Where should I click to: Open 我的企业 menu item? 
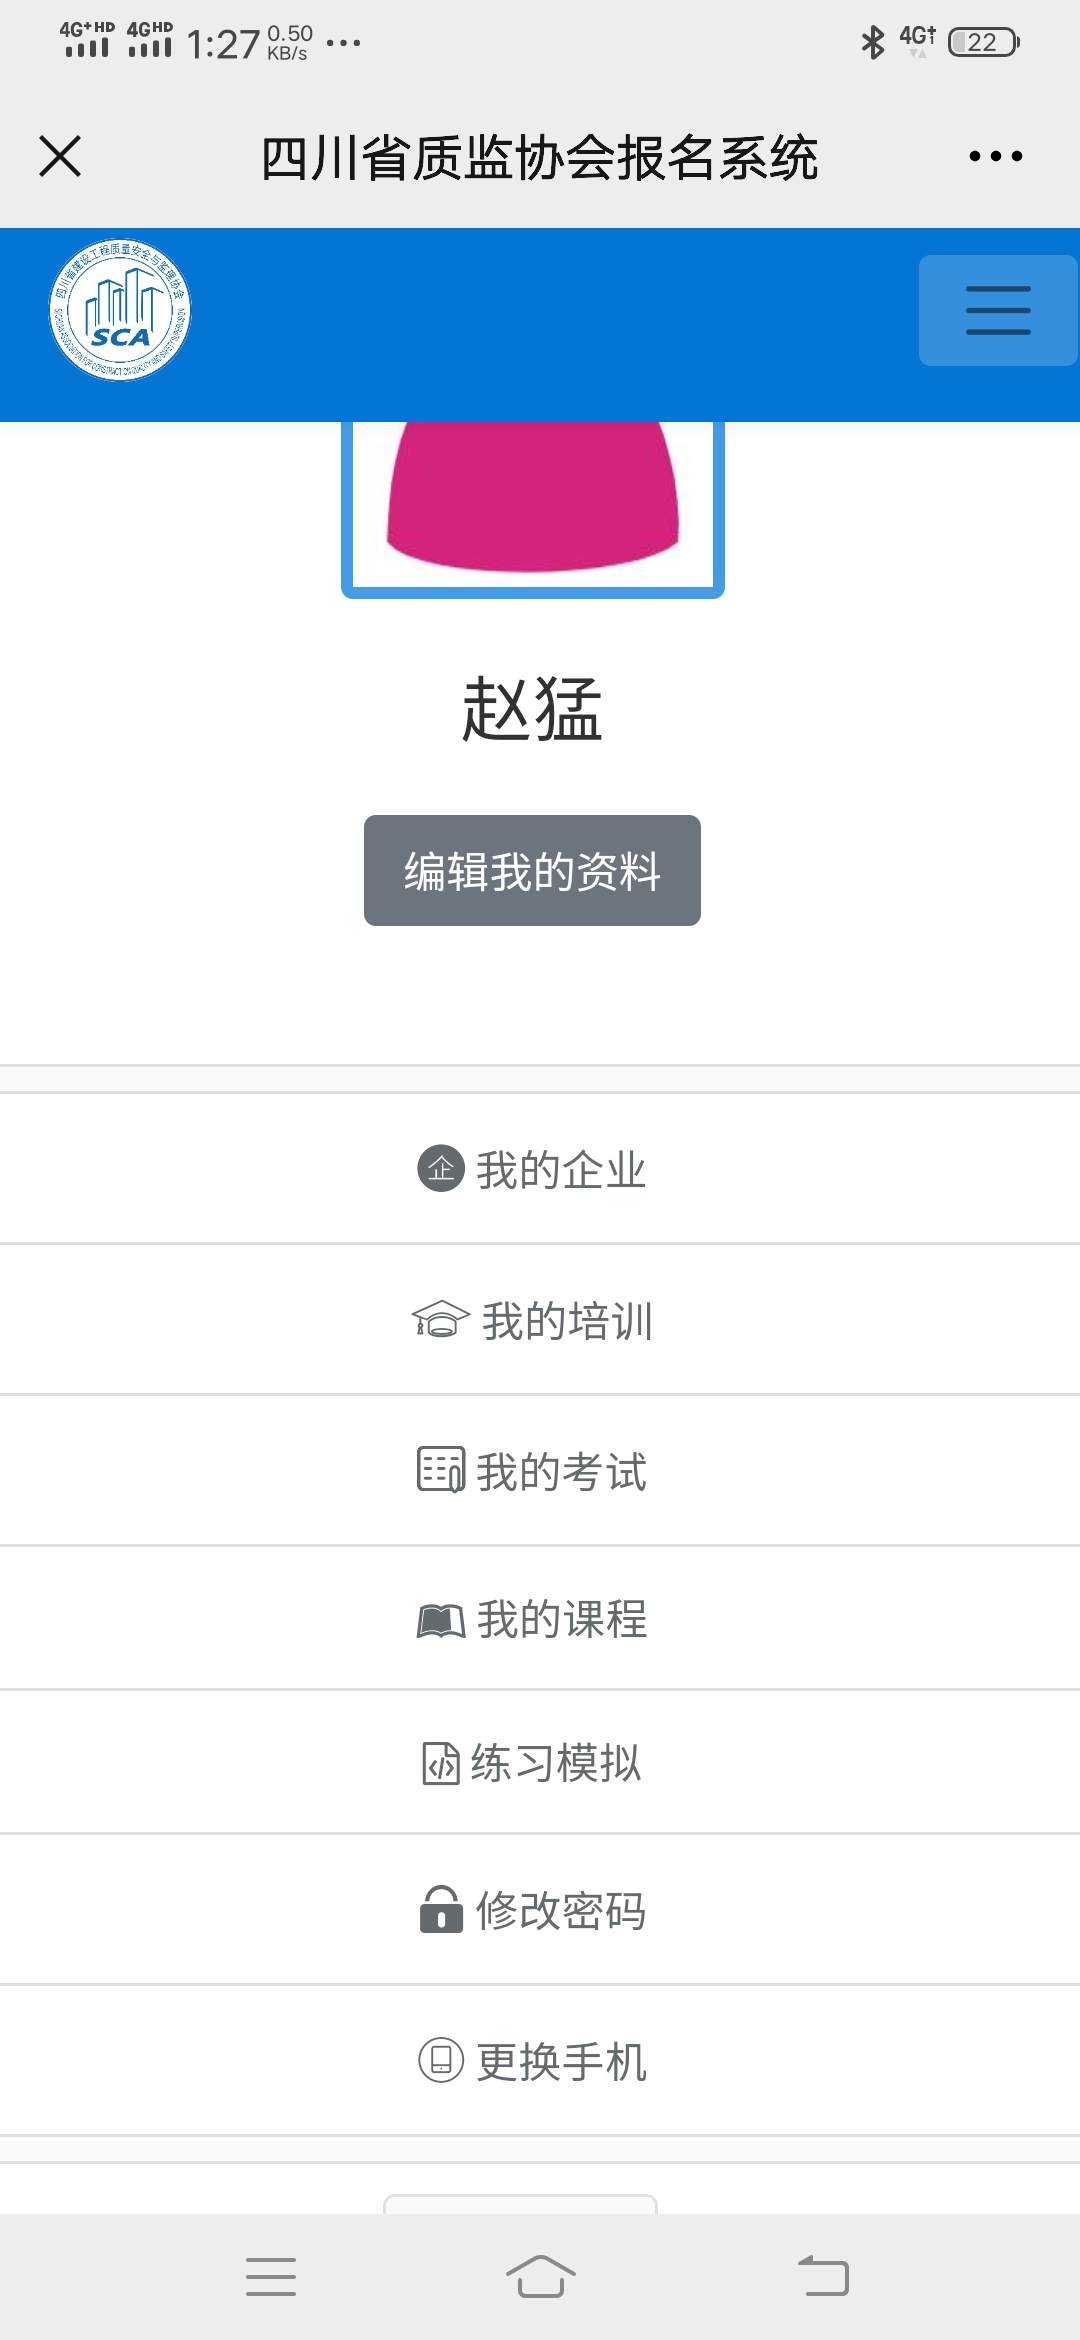540,1168
